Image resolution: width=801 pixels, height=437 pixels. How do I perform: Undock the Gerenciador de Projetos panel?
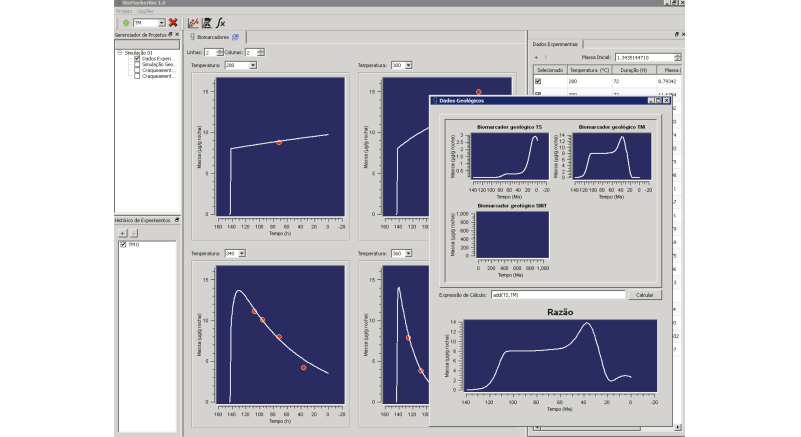pos(171,35)
